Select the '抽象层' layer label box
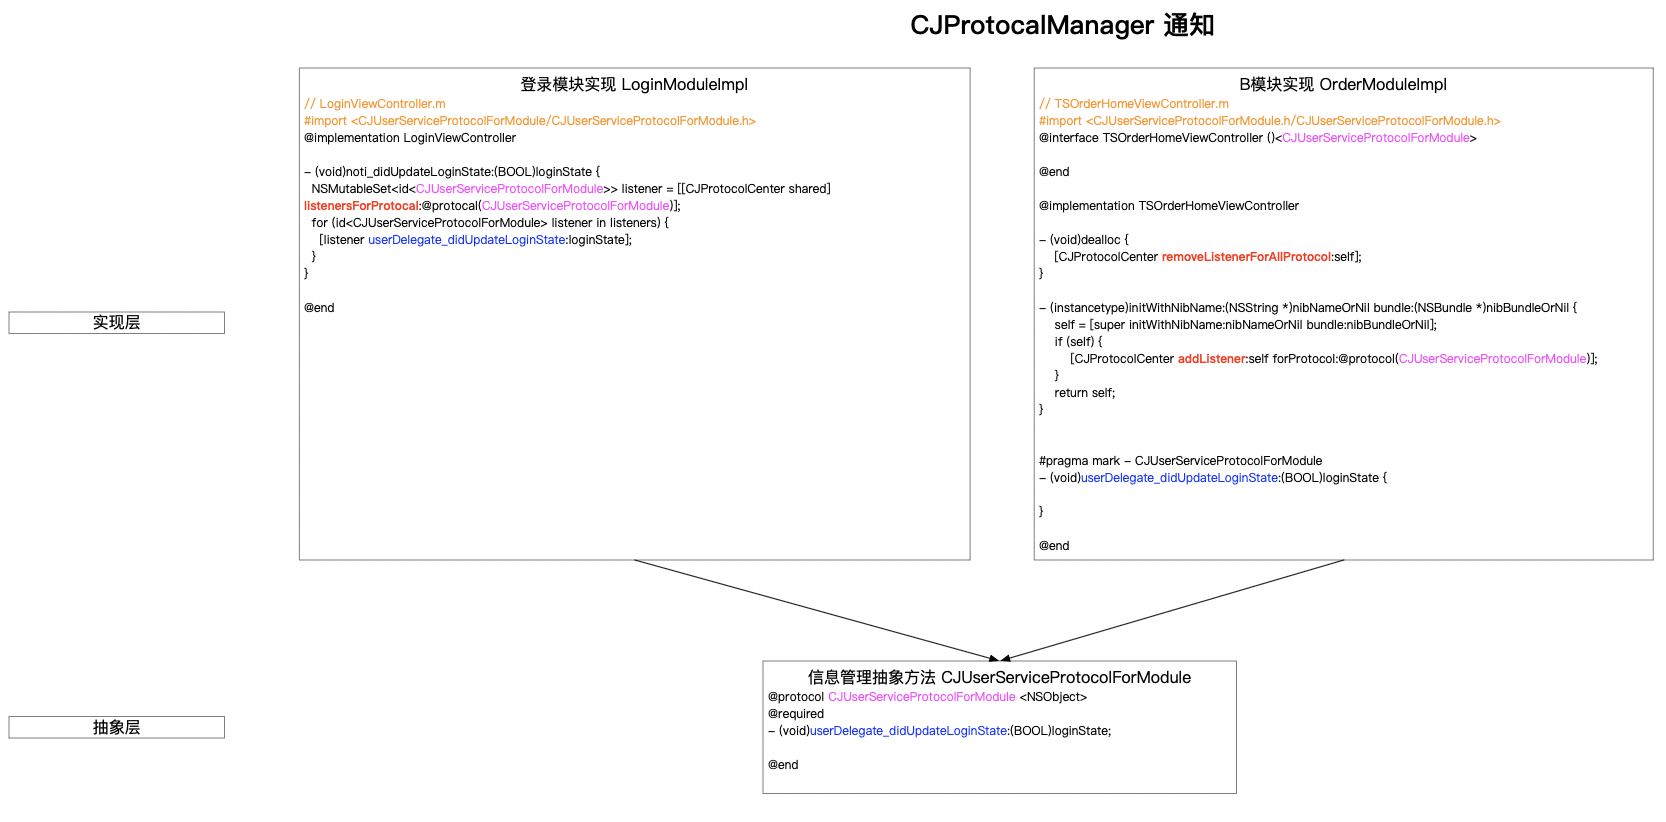Viewport: 1666px width, 822px height. click(117, 727)
